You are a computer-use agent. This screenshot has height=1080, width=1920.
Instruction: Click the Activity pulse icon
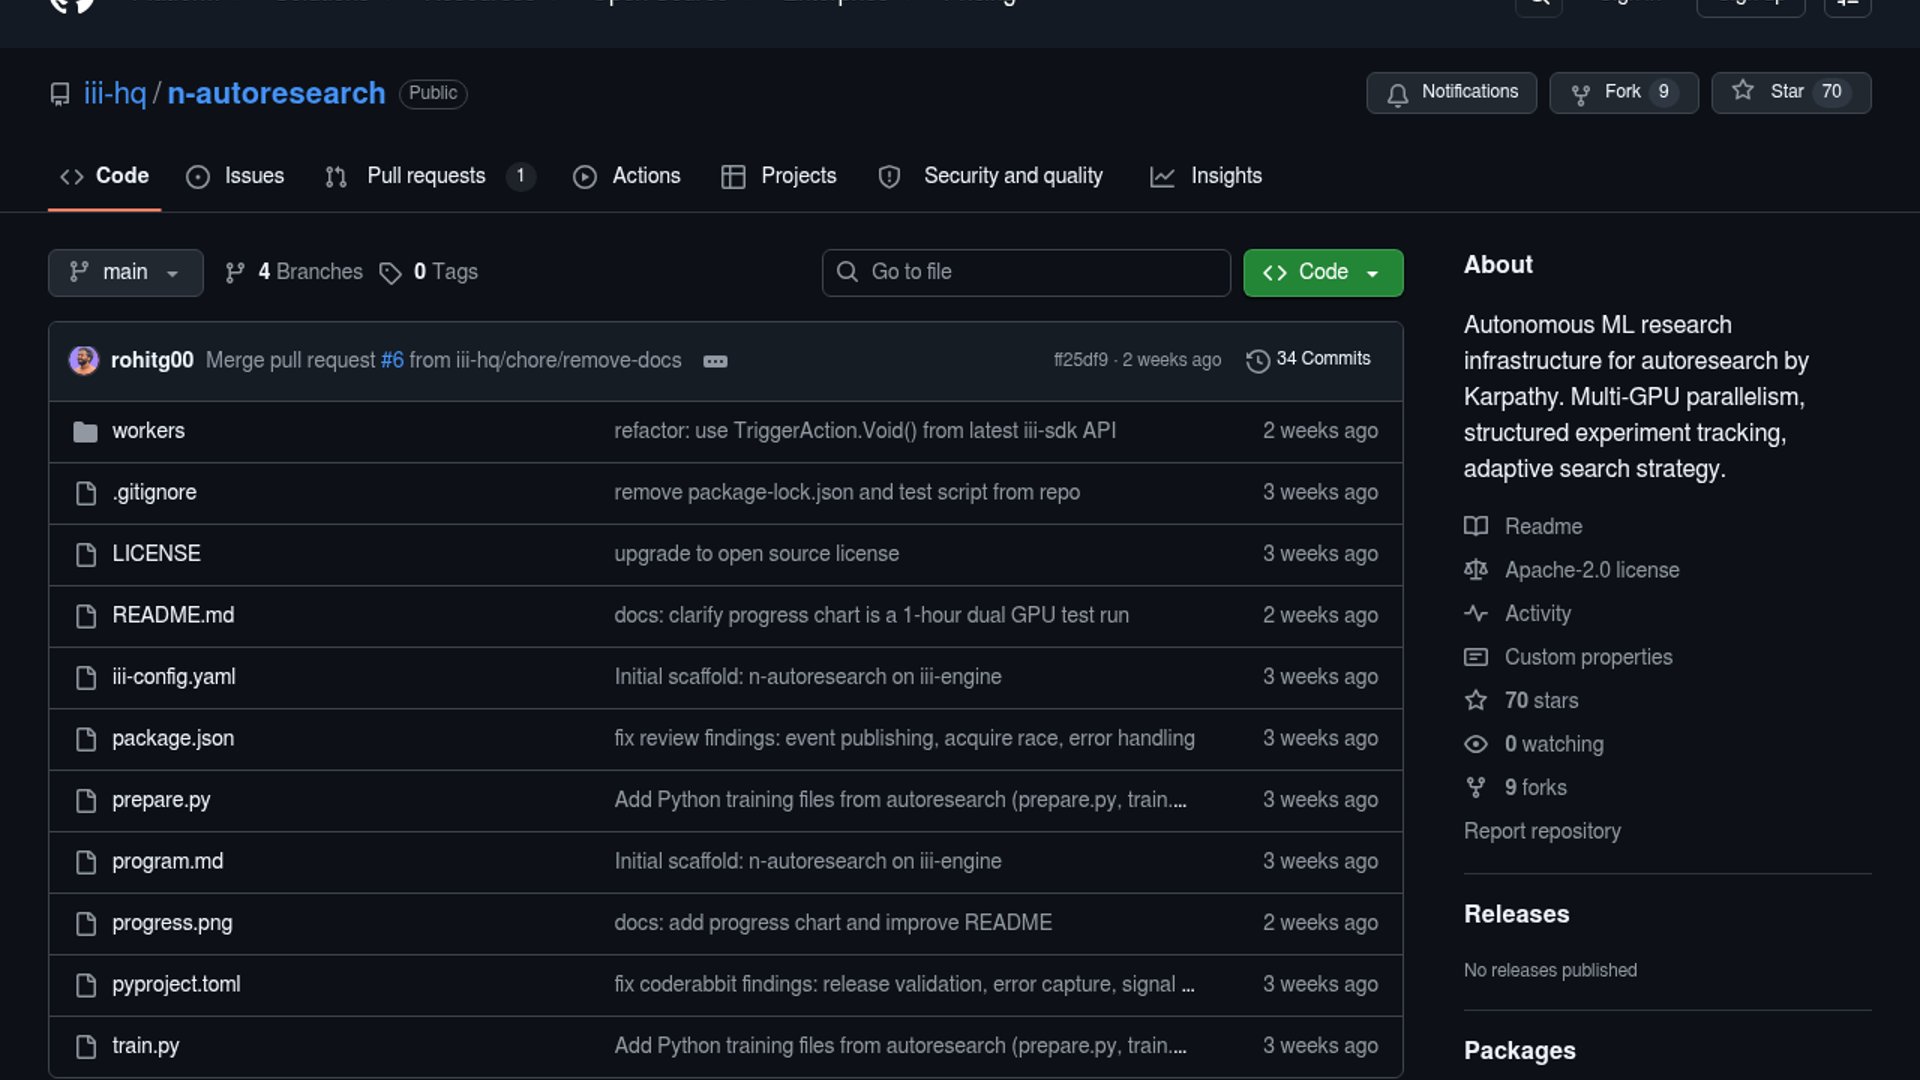tap(1475, 613)
